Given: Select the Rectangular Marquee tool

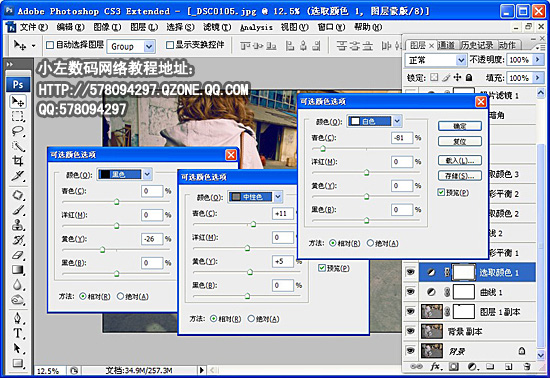Looking at the screenshot, I should tap(18, 116).
